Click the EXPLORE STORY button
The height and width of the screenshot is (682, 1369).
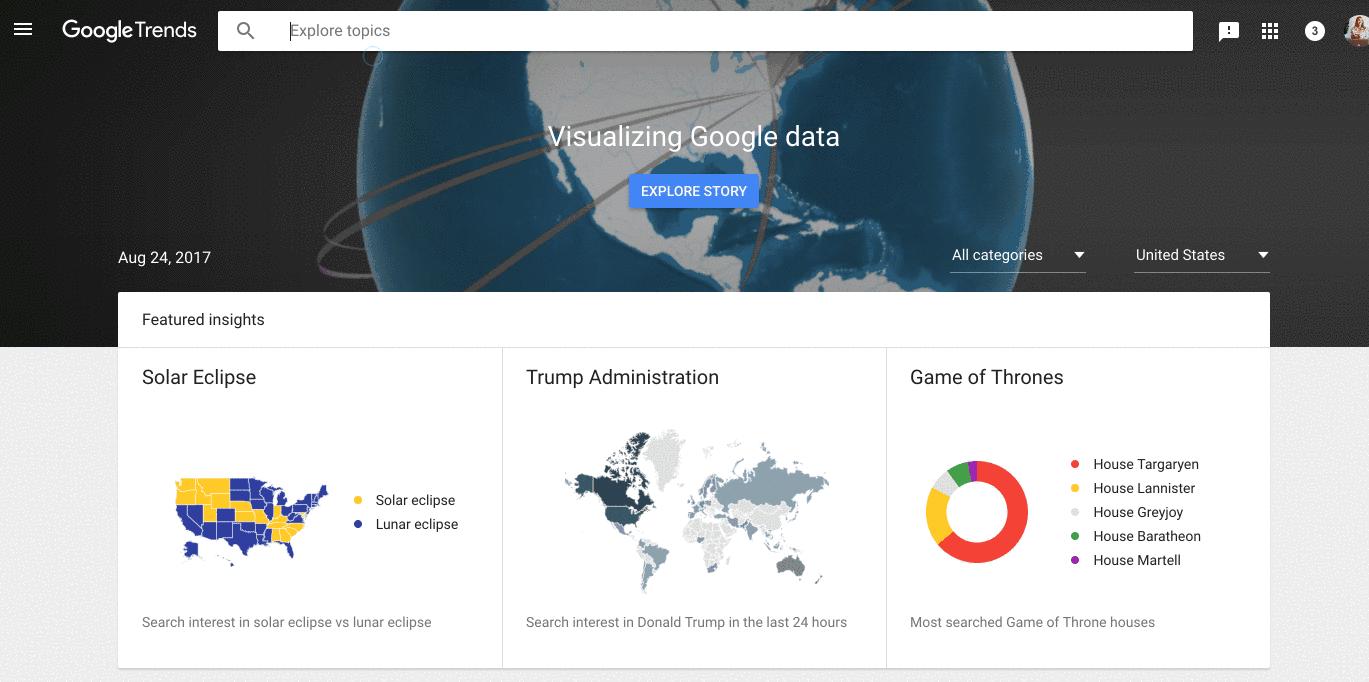694,191
